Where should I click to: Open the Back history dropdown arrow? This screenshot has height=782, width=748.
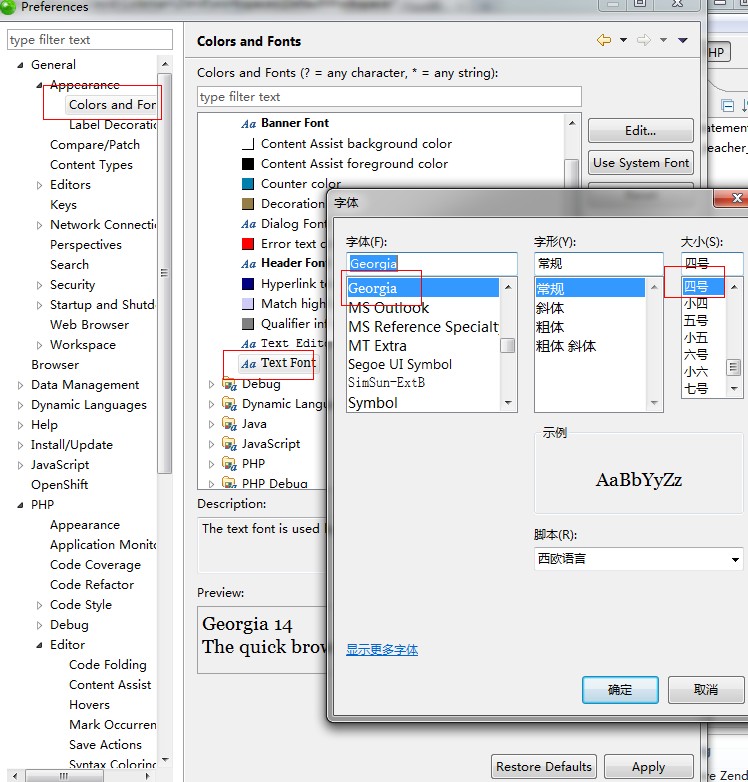pyautogui.click(x=623, y=40)
